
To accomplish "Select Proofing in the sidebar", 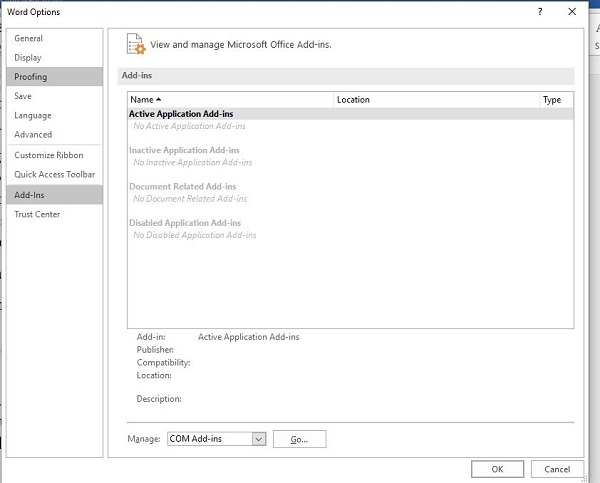I will tap(31, 77).
